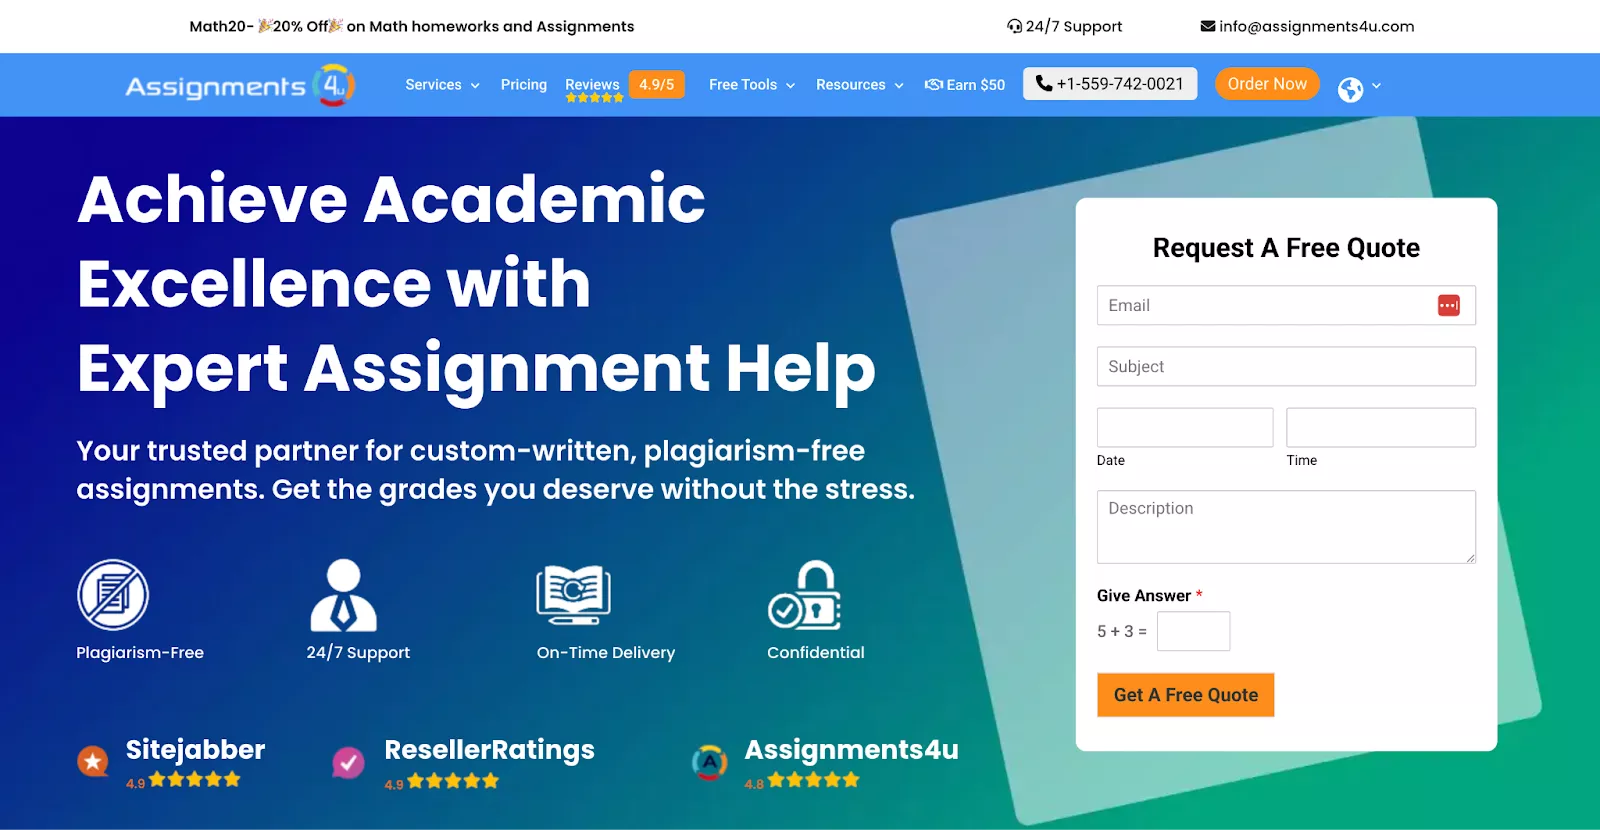
Task: Expand the Services dropdown menu
Action: (x=442, y=85)
